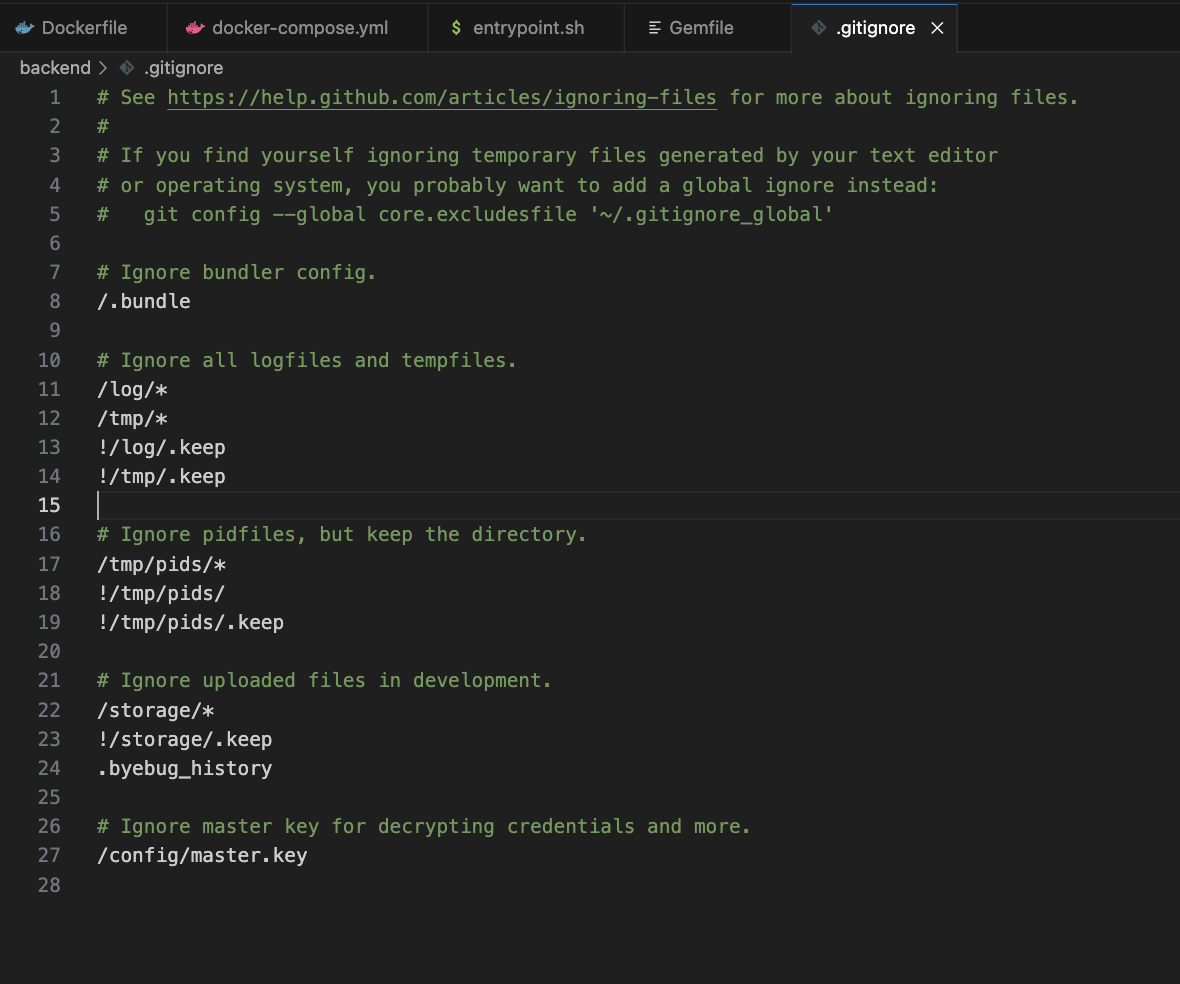Open the backend breadcrumb dropdown
The image size is (1180, 984).
[55, 67]
